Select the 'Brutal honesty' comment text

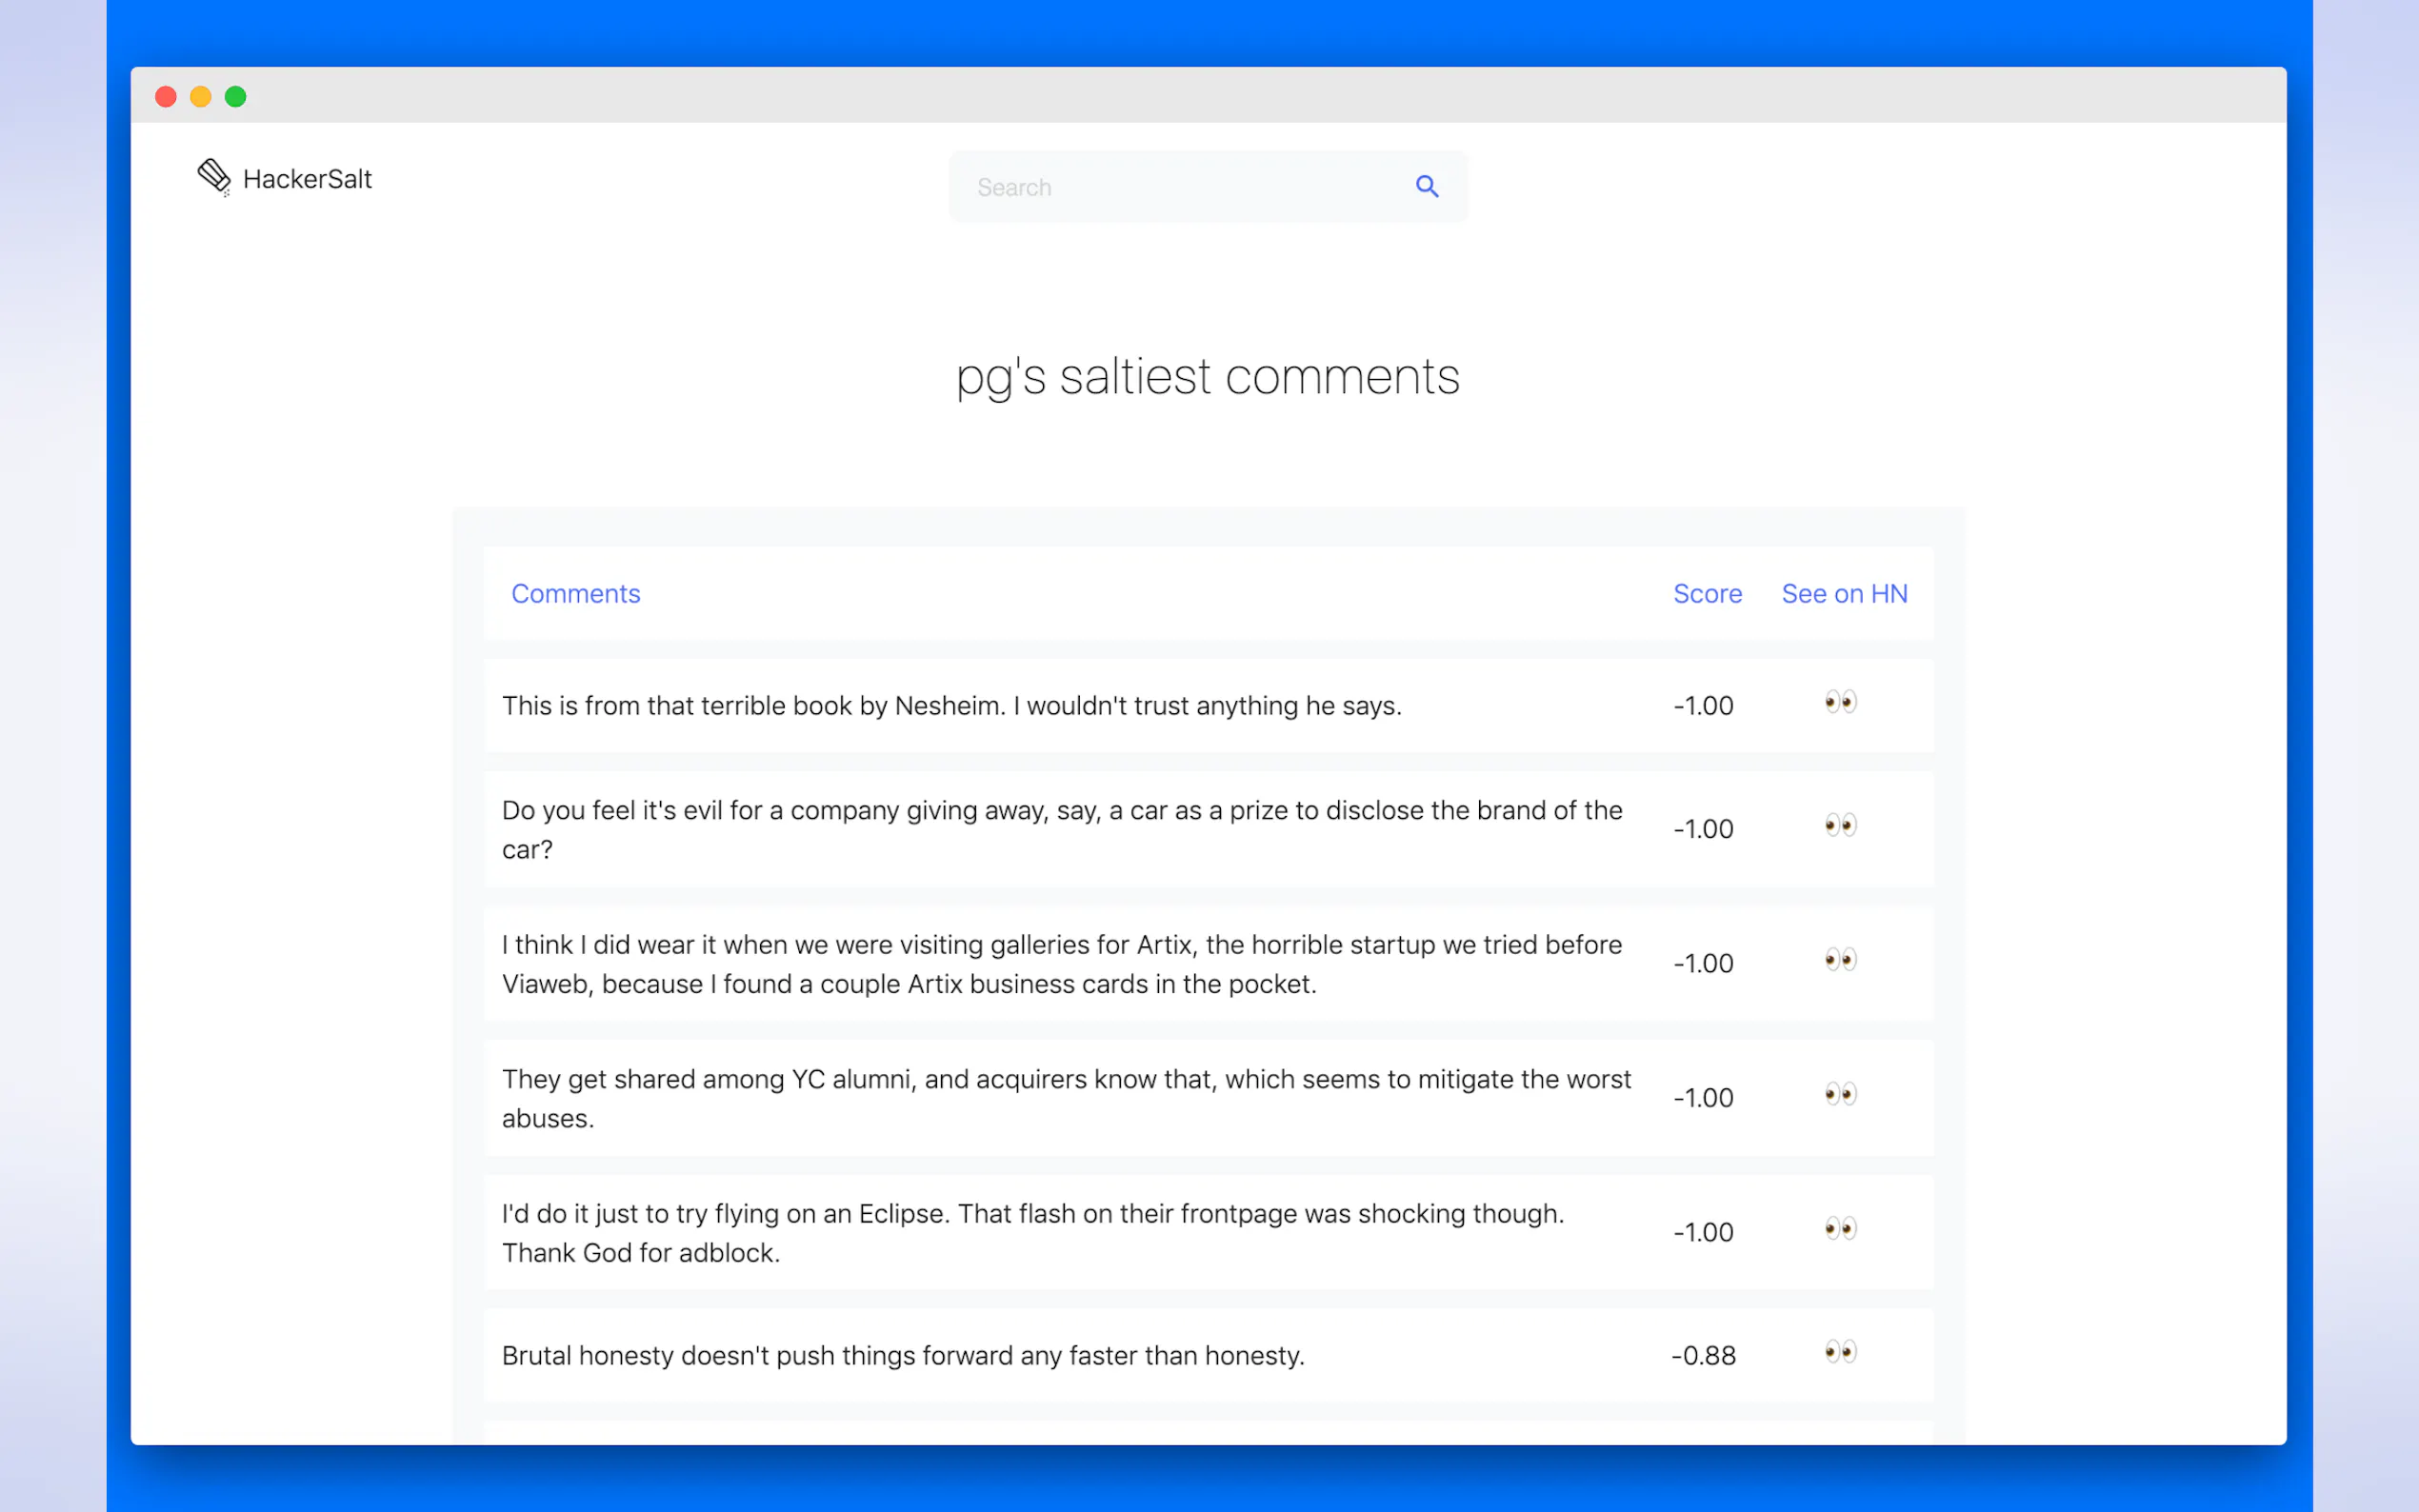tap(902, 1356)
